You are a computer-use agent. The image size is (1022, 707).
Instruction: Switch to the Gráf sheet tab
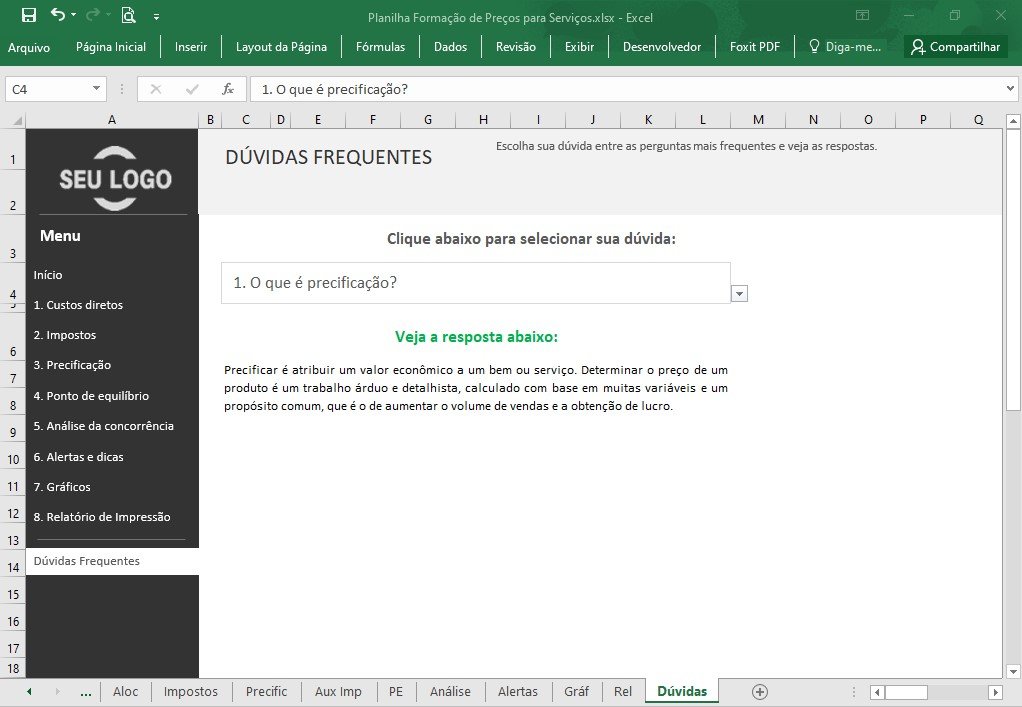tap(576, 691)
